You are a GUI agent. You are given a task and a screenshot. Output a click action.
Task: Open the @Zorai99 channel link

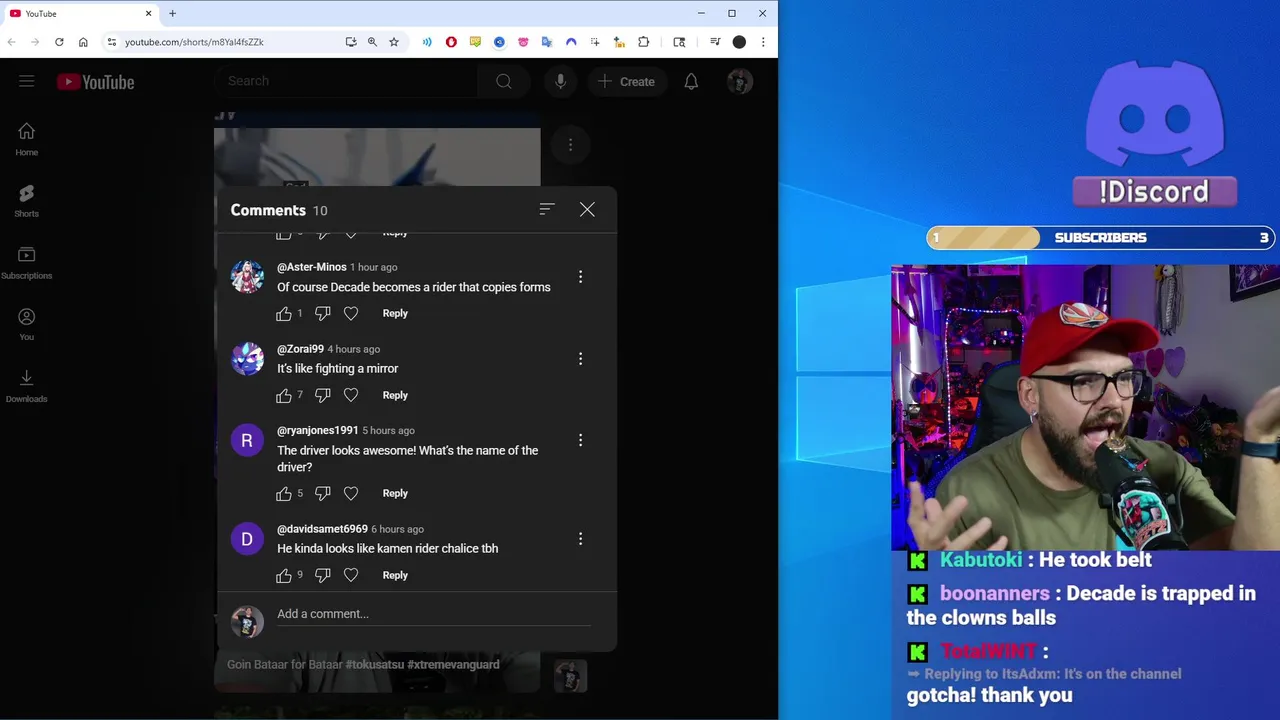pos(300,349)
